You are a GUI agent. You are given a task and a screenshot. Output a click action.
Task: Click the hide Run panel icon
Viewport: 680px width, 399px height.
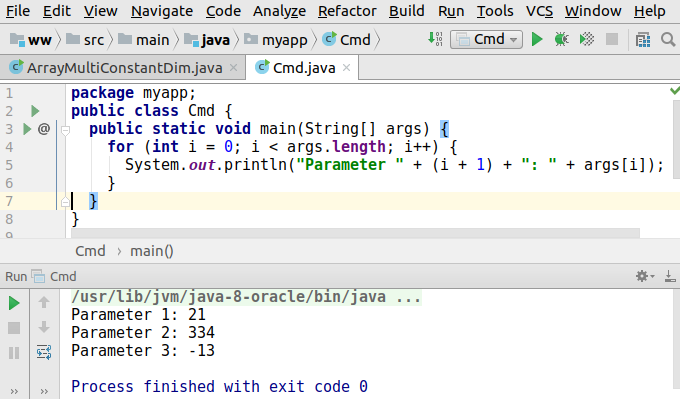tap(670, 276)
